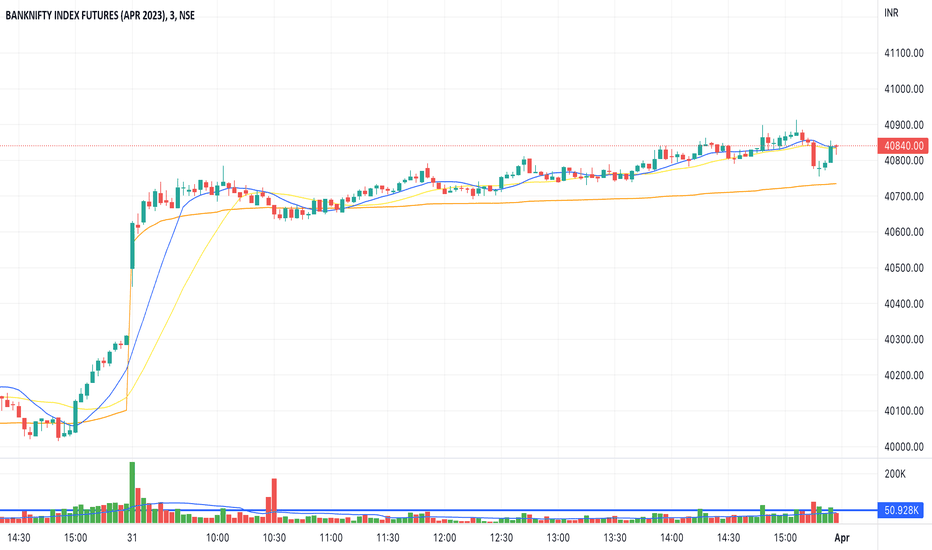
Task: Click the 10:30 time axis label
Action: 274,538
